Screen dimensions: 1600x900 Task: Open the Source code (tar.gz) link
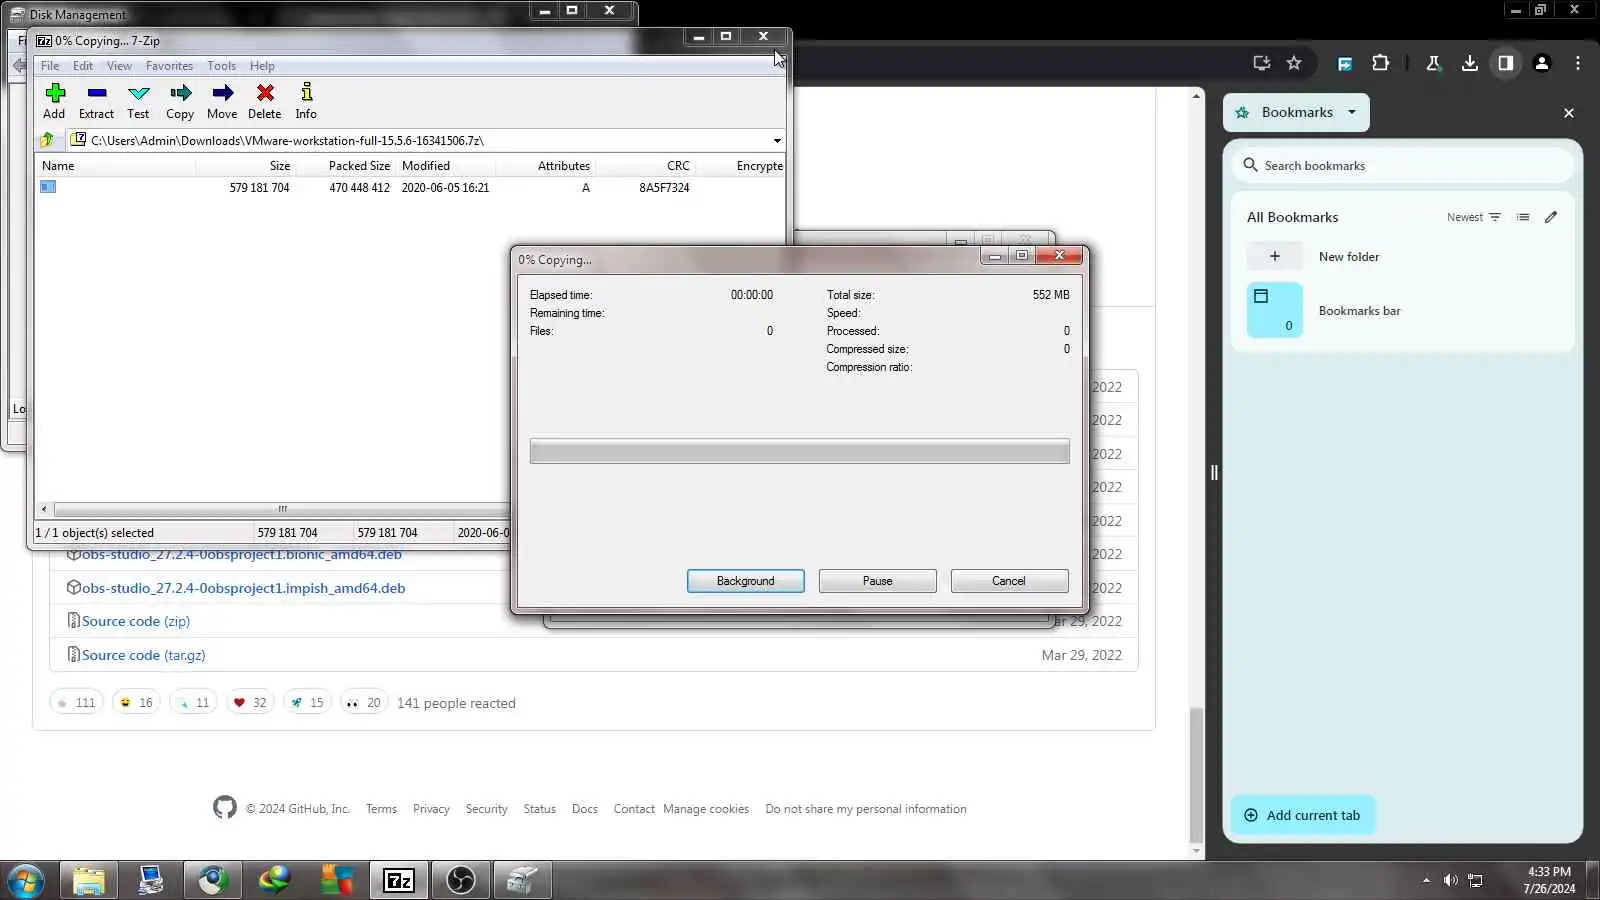(144, 655)
